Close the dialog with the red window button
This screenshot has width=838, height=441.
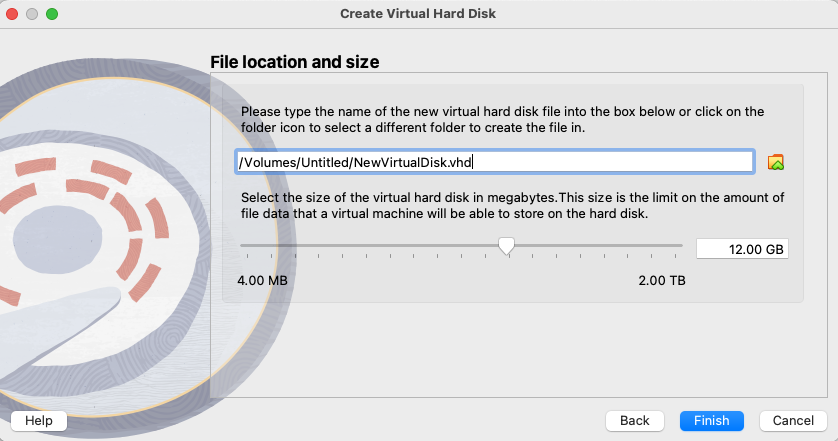[x=12, y=14]
